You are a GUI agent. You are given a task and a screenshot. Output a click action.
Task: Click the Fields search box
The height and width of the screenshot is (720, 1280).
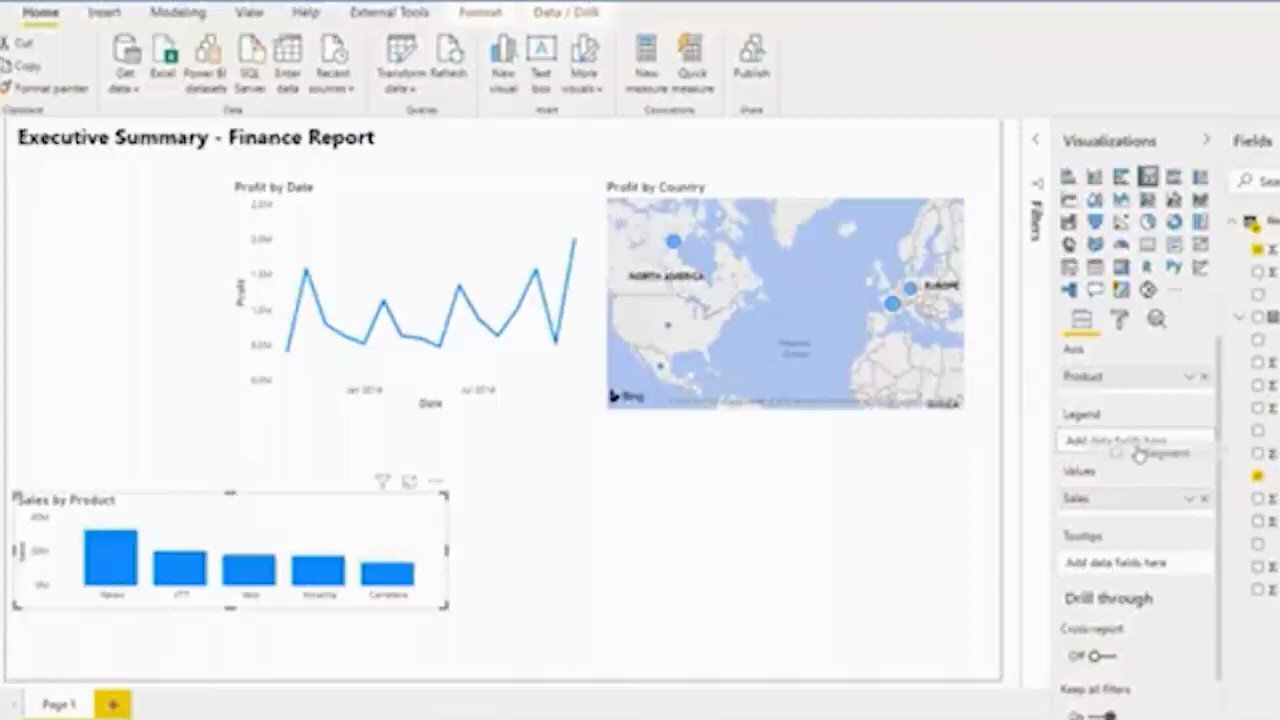[1262, 181]
